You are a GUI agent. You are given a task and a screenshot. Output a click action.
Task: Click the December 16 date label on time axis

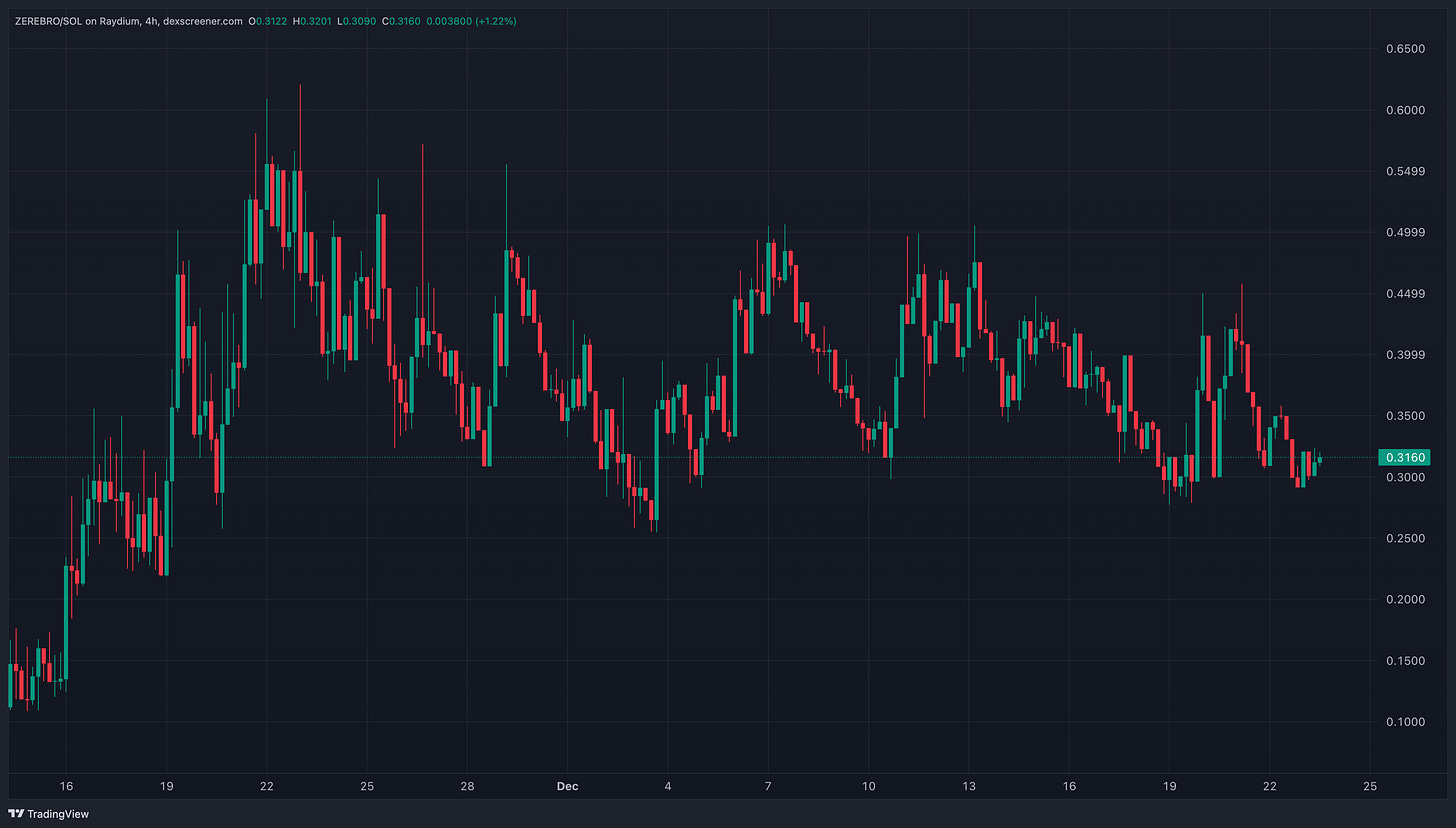point(1069,787)
